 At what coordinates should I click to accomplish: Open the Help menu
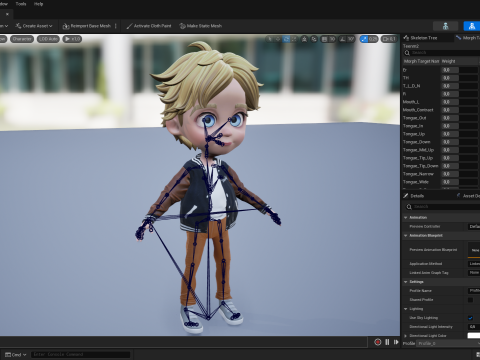39,4
